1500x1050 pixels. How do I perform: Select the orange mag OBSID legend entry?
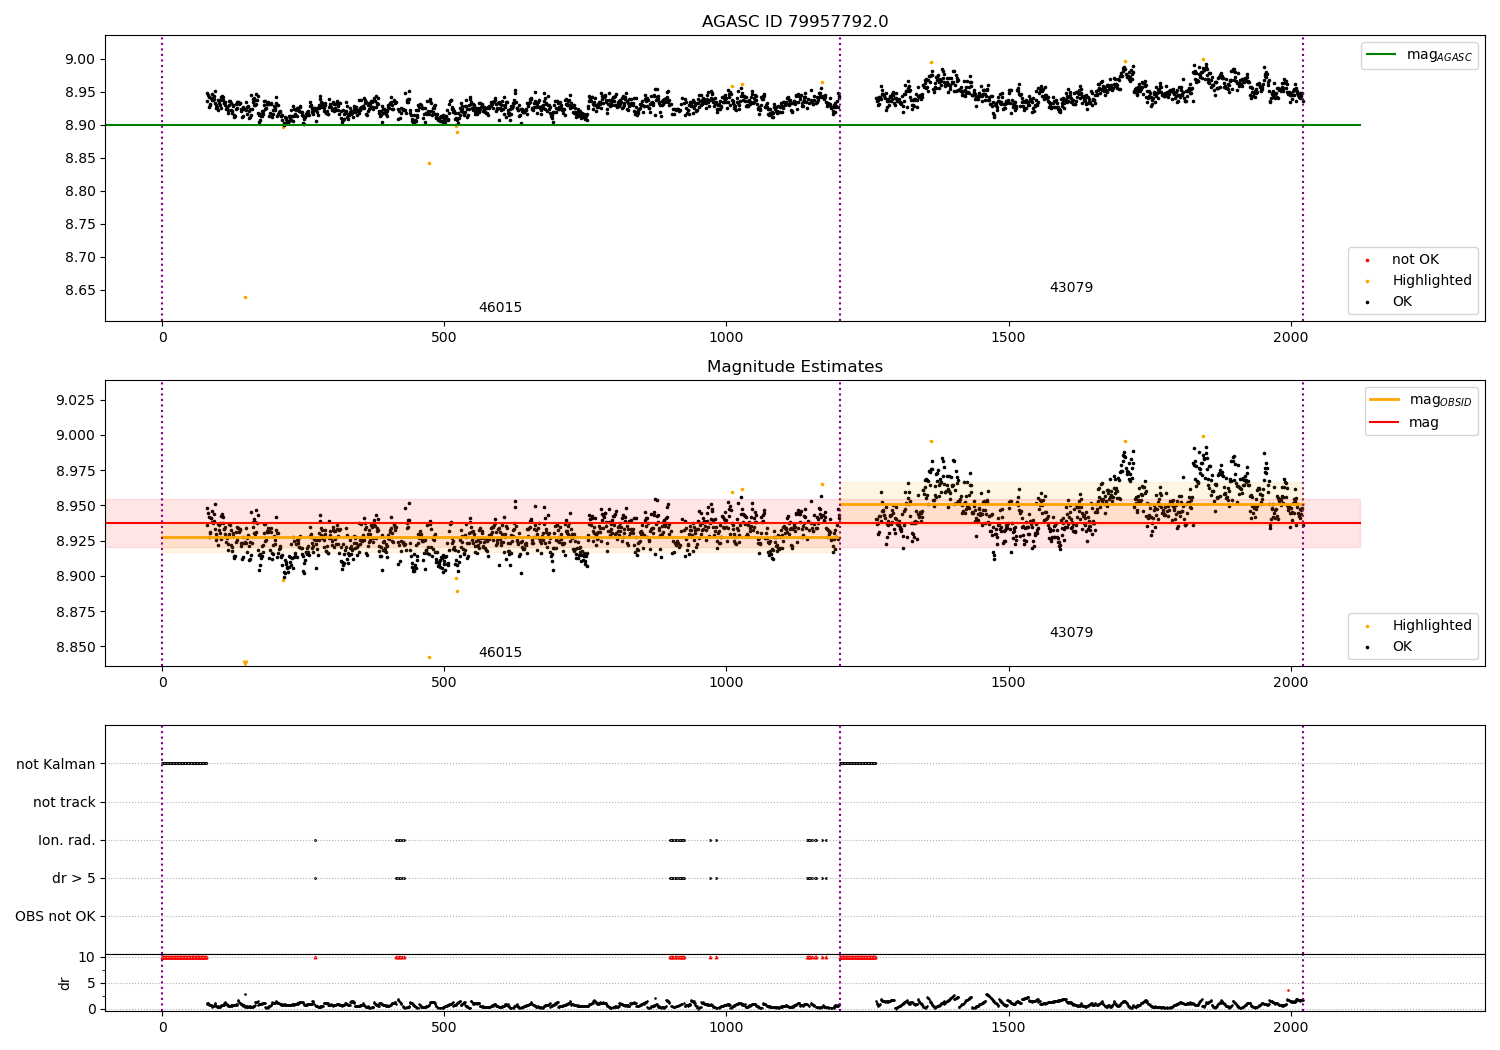pos(1420,400)
